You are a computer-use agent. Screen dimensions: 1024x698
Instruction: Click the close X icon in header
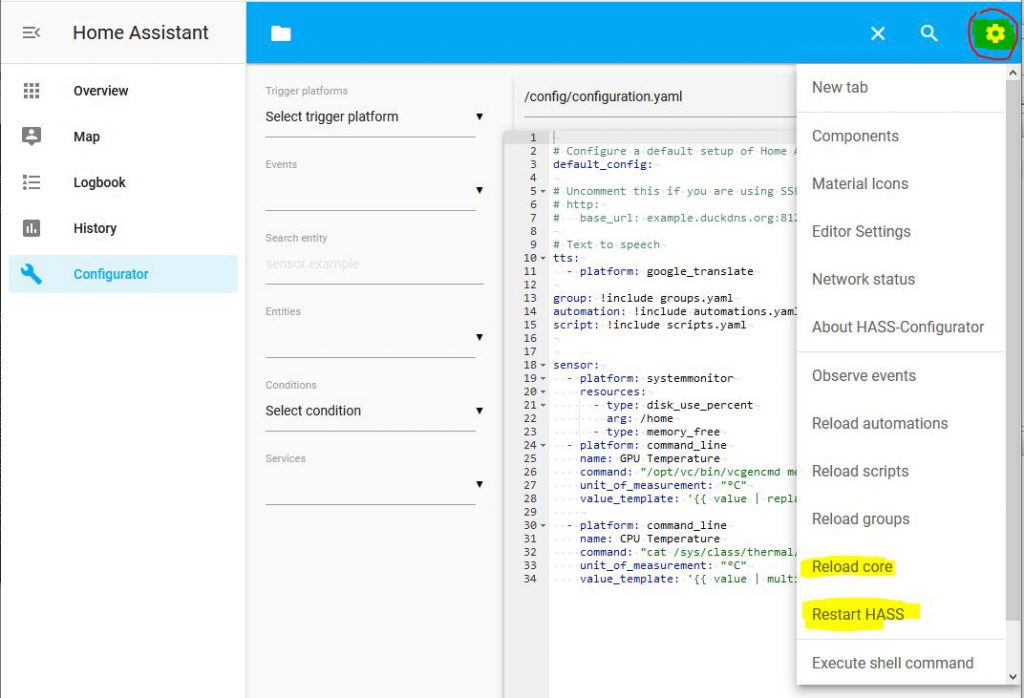click(x=878, y=33)
